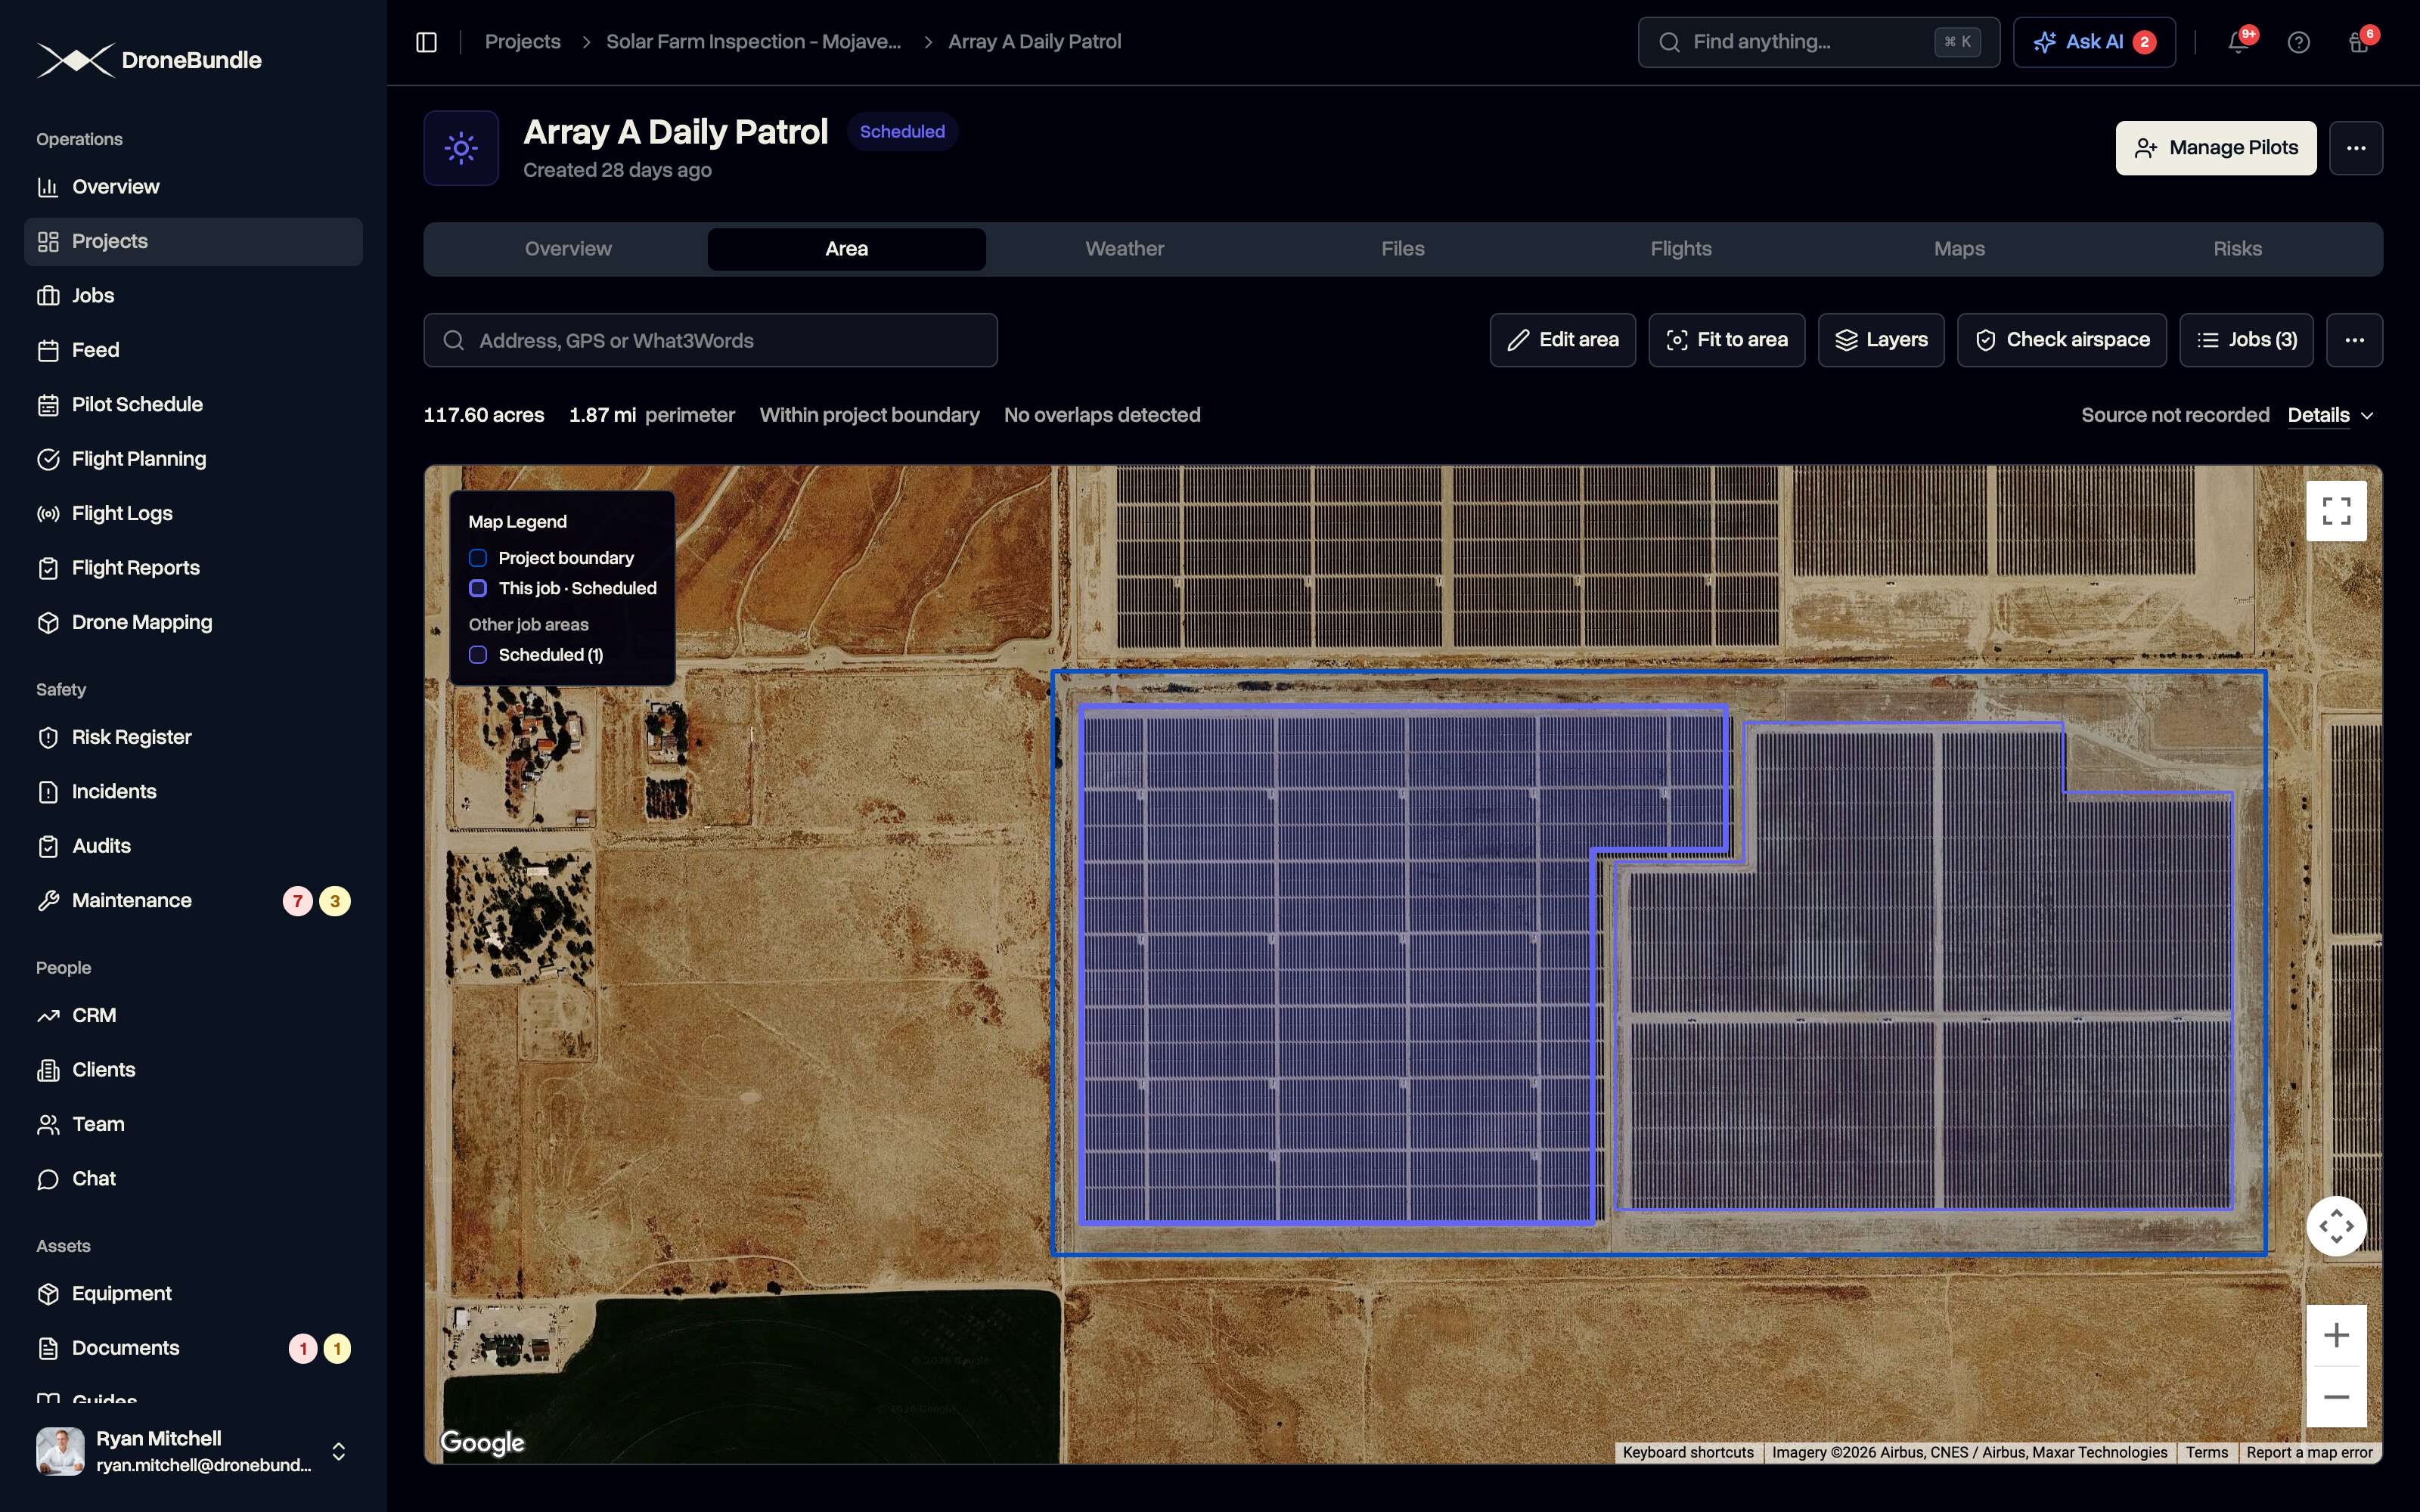The width and height of the screenshot is (2420, 1512).
Task: Click the Find anything search box
Action: 1818,42
